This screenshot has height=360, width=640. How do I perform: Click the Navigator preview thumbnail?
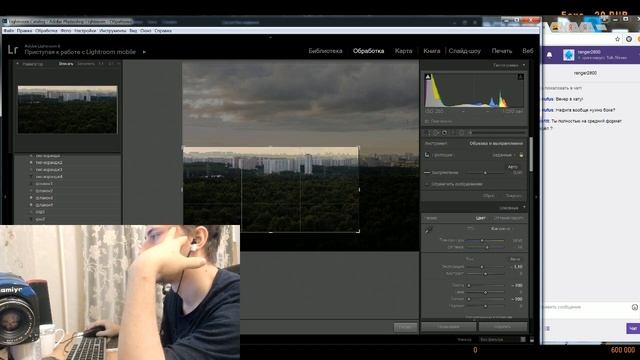(x=67, y=109)
